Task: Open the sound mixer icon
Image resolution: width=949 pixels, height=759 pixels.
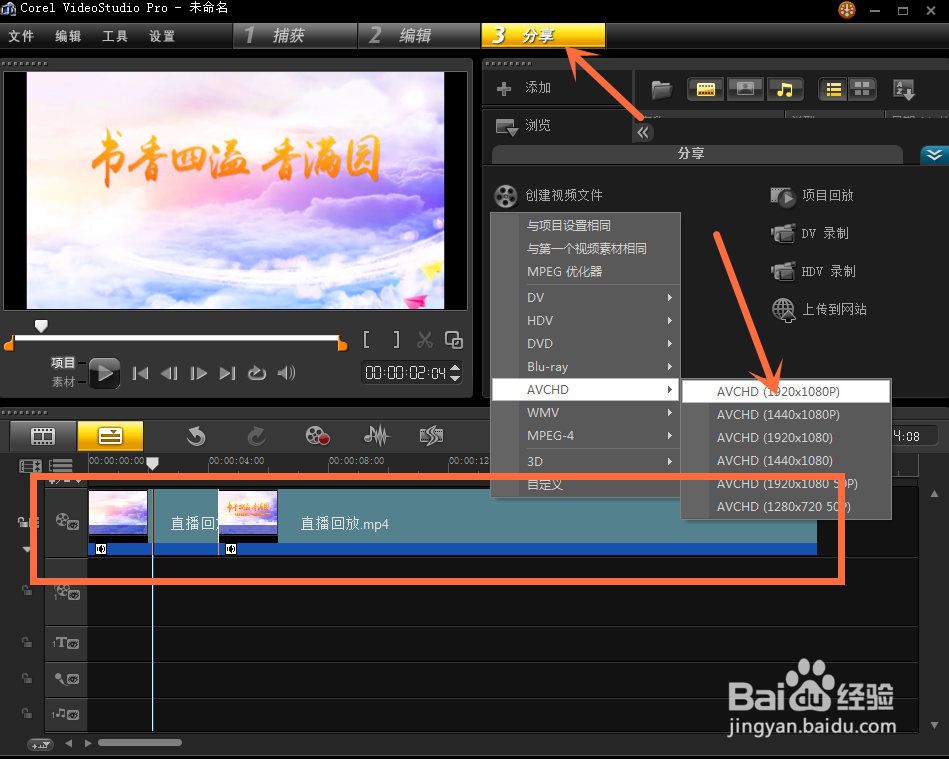Action: pyautogui.click(x=376, y=435)
